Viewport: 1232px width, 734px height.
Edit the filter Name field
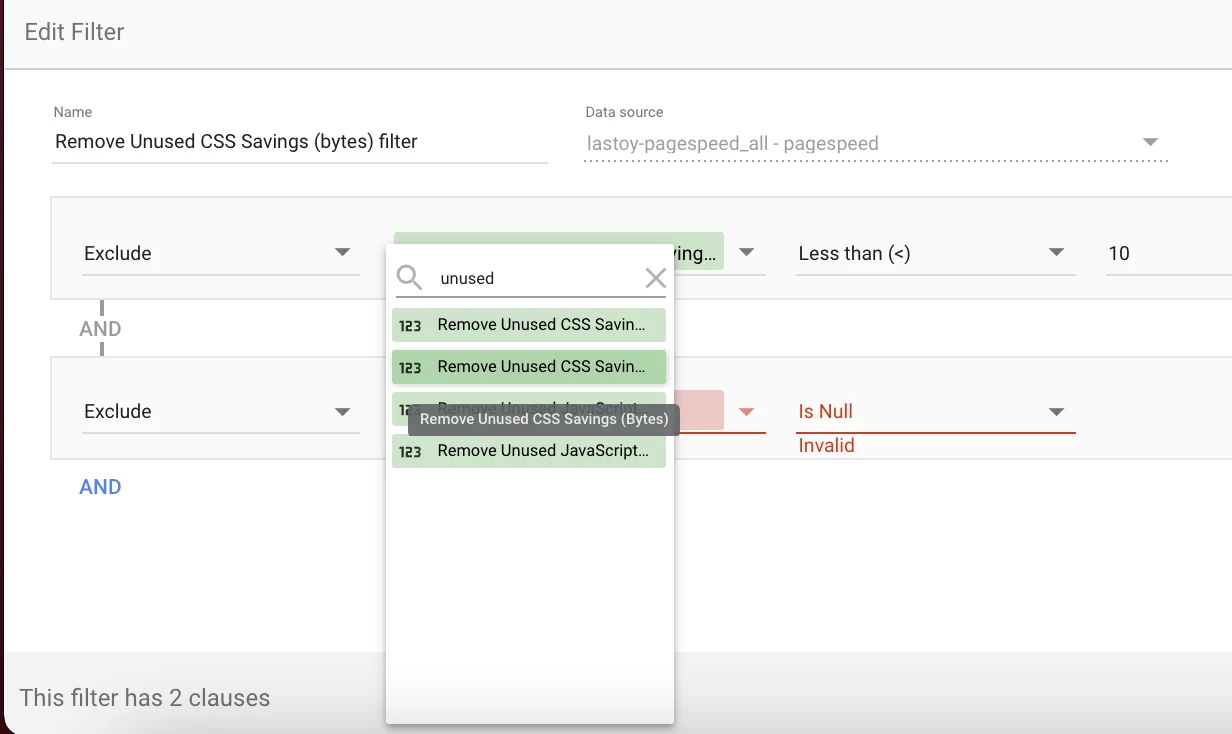(300, 142)
